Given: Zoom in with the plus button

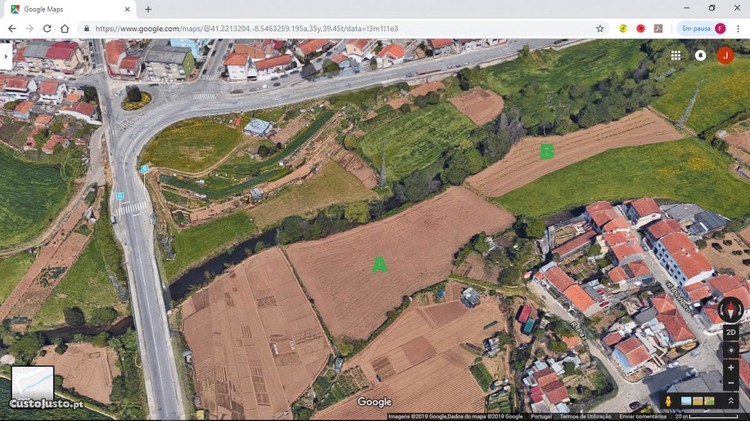Looking at the screenshot, I should point(731,368).
